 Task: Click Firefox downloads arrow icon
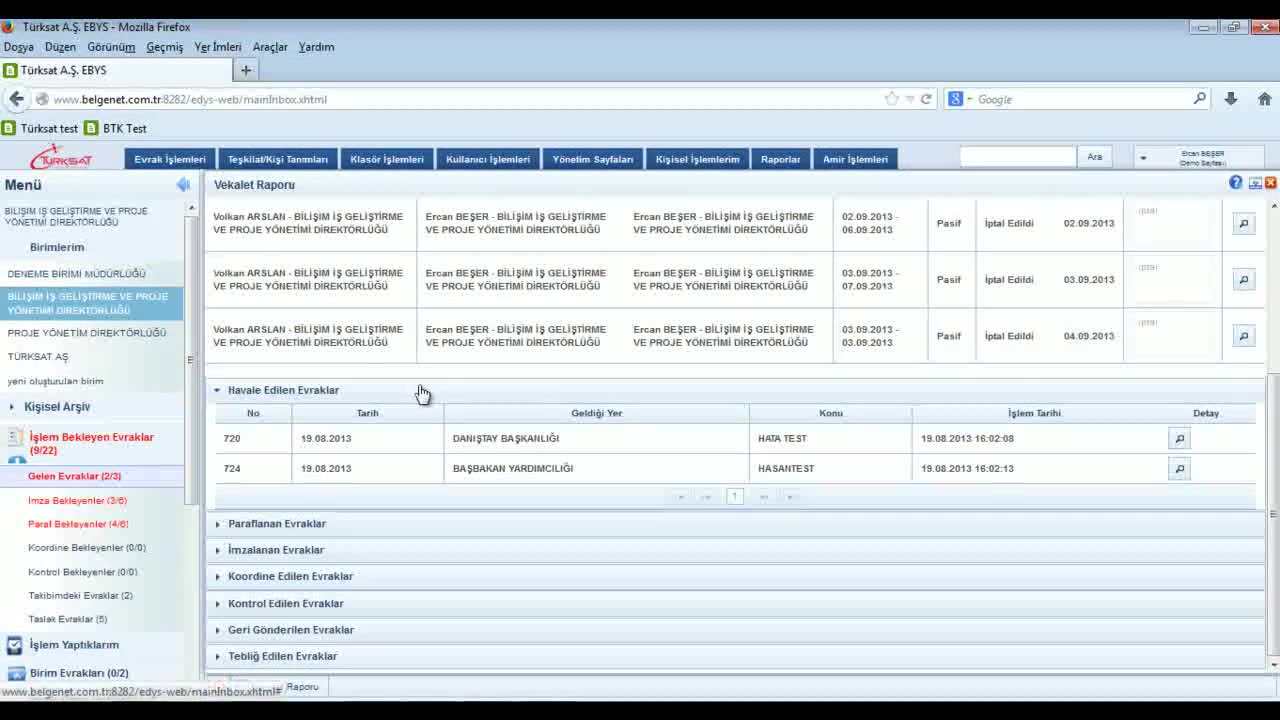pyautogui.click(x=1231, y=99)
